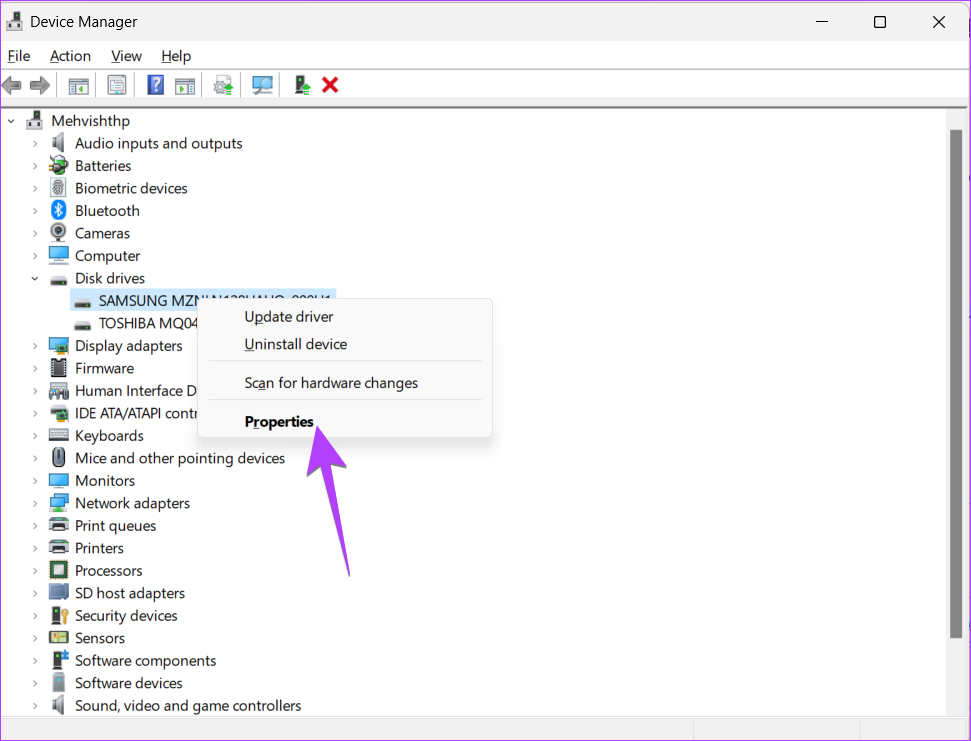Click the Network adapters icon
The height and width of the screenshot is (741, 971).
58,503
